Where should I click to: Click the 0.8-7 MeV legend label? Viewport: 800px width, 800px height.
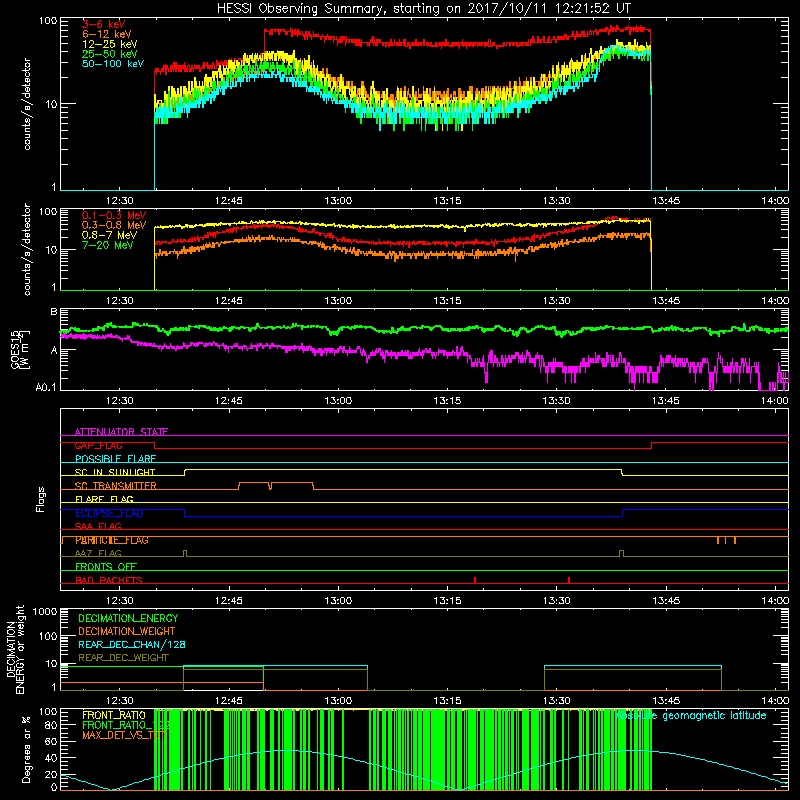(110, 235)
